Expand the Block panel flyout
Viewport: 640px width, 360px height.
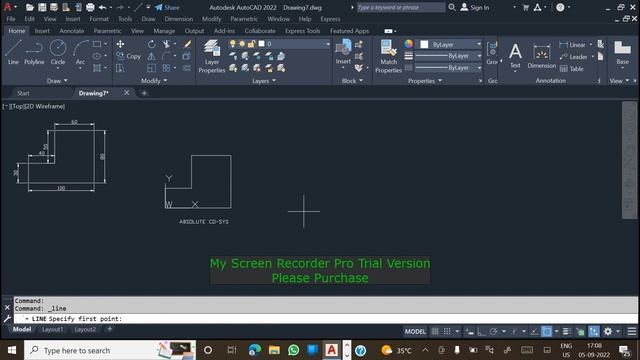352,81
